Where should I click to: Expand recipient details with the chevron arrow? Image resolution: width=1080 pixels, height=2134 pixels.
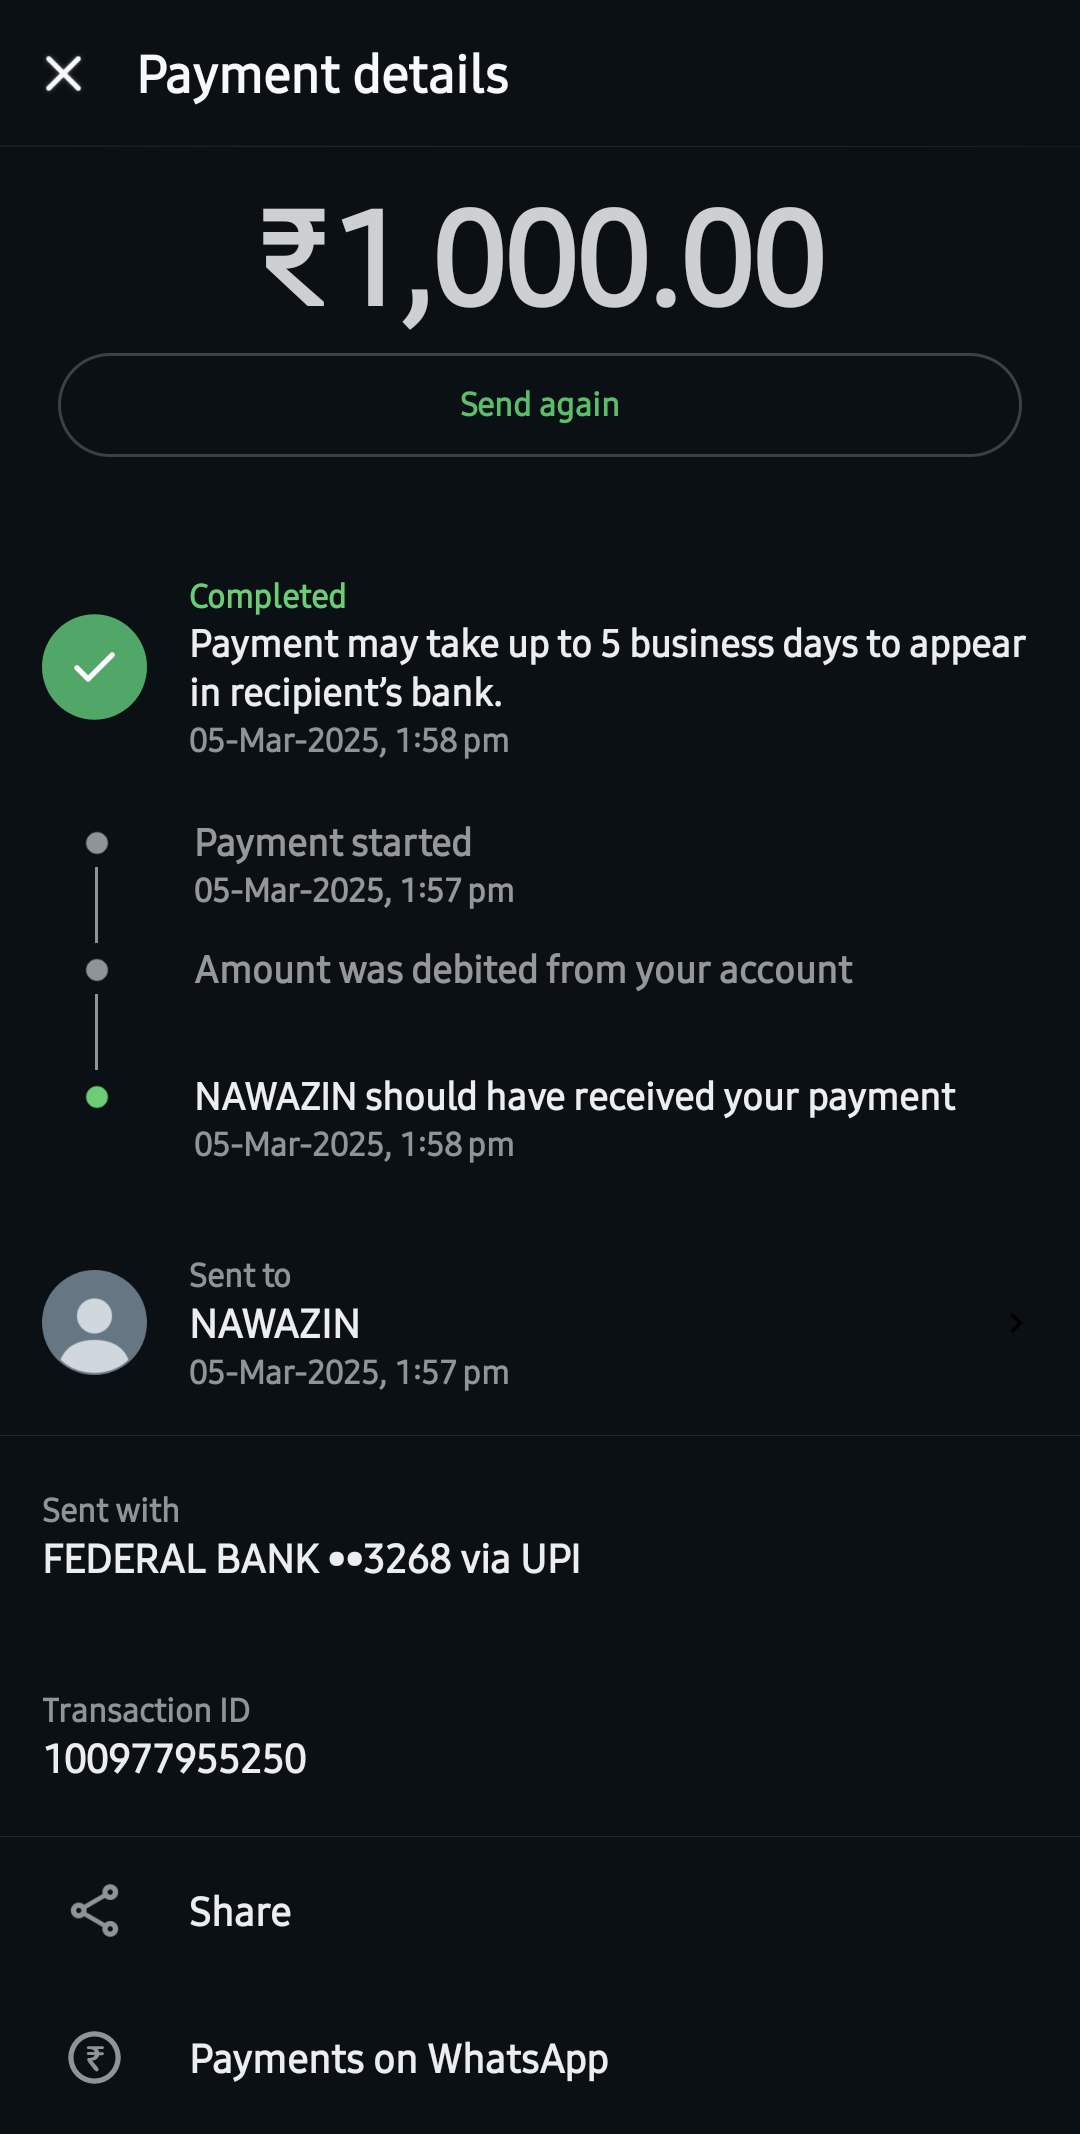click(x=1016, y=1323)
